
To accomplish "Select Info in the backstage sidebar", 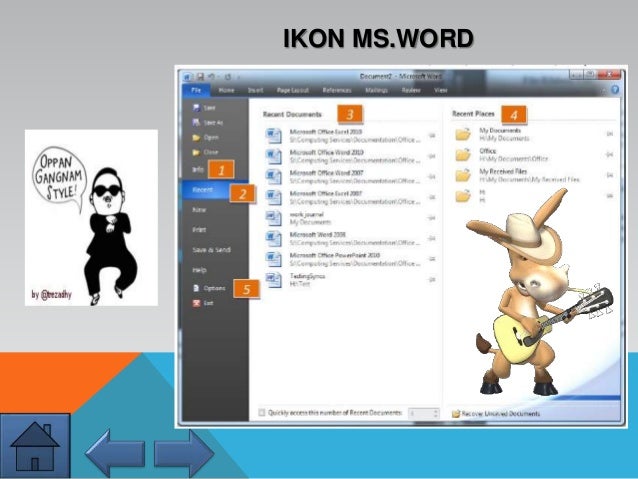I will pos(198,169).
